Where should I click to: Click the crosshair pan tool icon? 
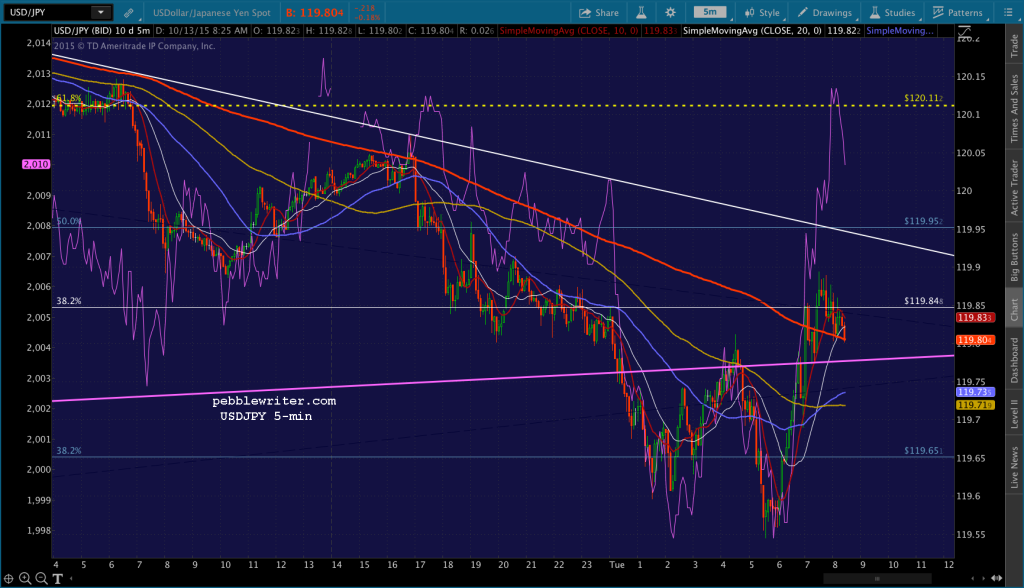tap(8, 578)
